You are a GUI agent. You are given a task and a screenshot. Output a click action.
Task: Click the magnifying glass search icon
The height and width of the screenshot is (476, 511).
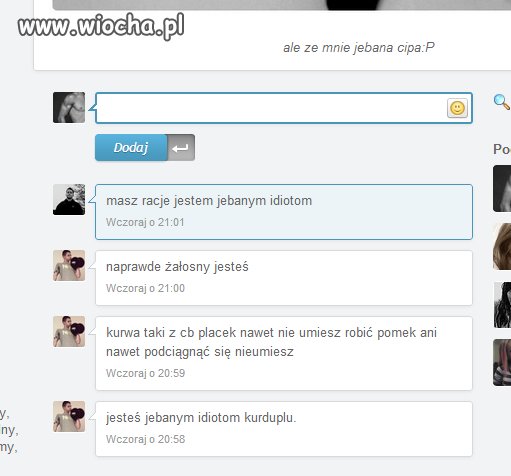coord(502,102)
